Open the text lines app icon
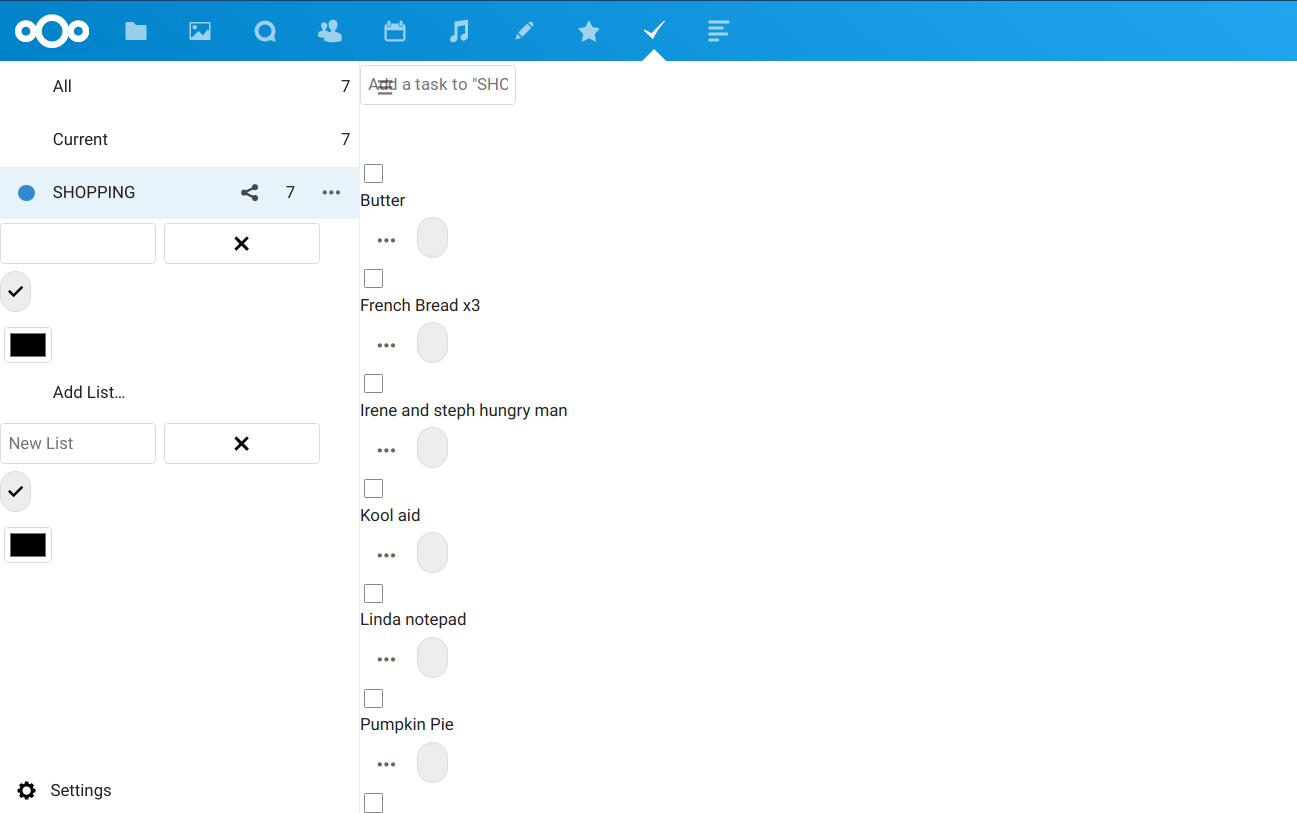This screenshot has width=1297, height=813. pos(718,31)
